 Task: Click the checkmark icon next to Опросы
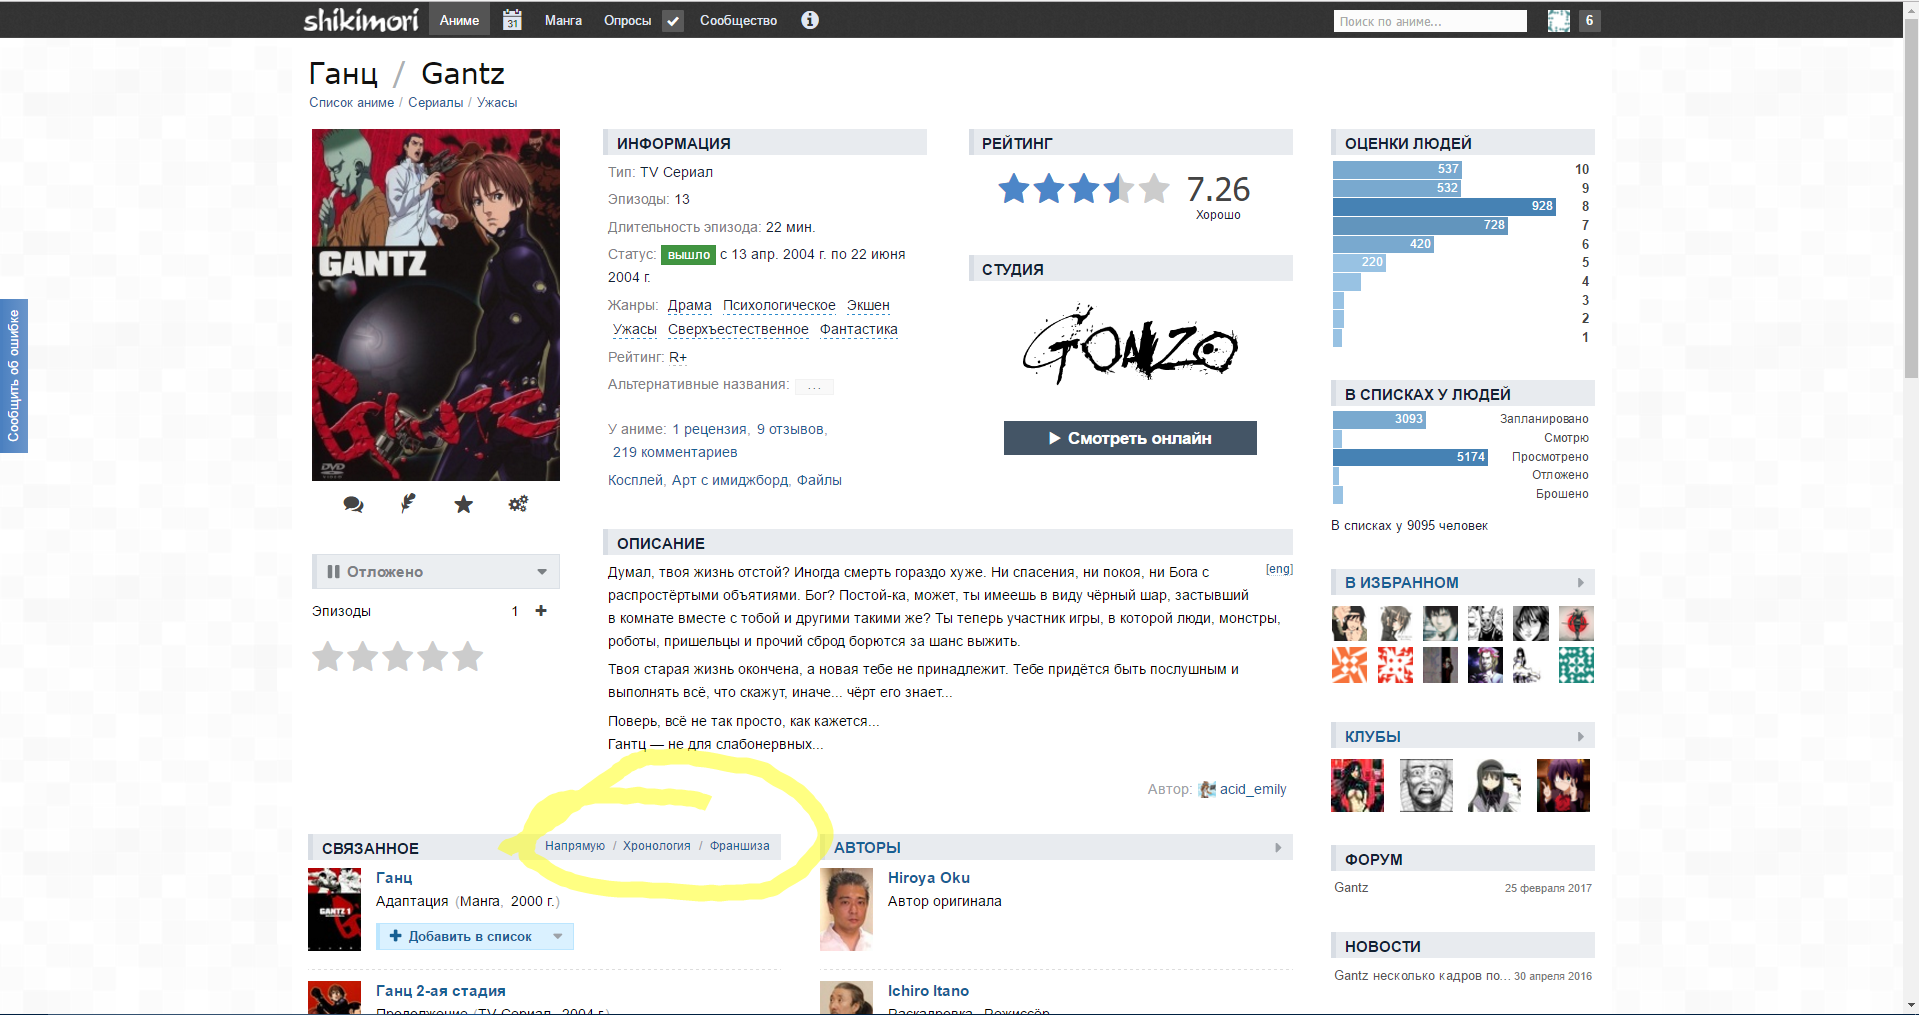click(673, 20)
